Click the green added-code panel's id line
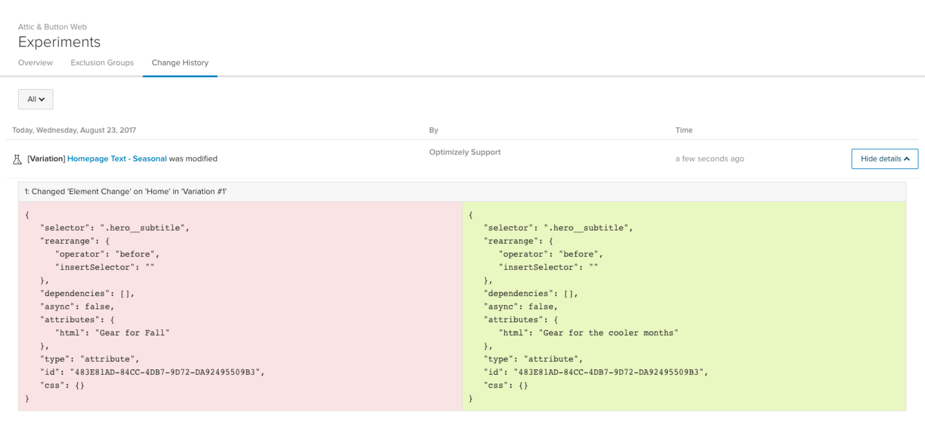 (x=596, y=372)
